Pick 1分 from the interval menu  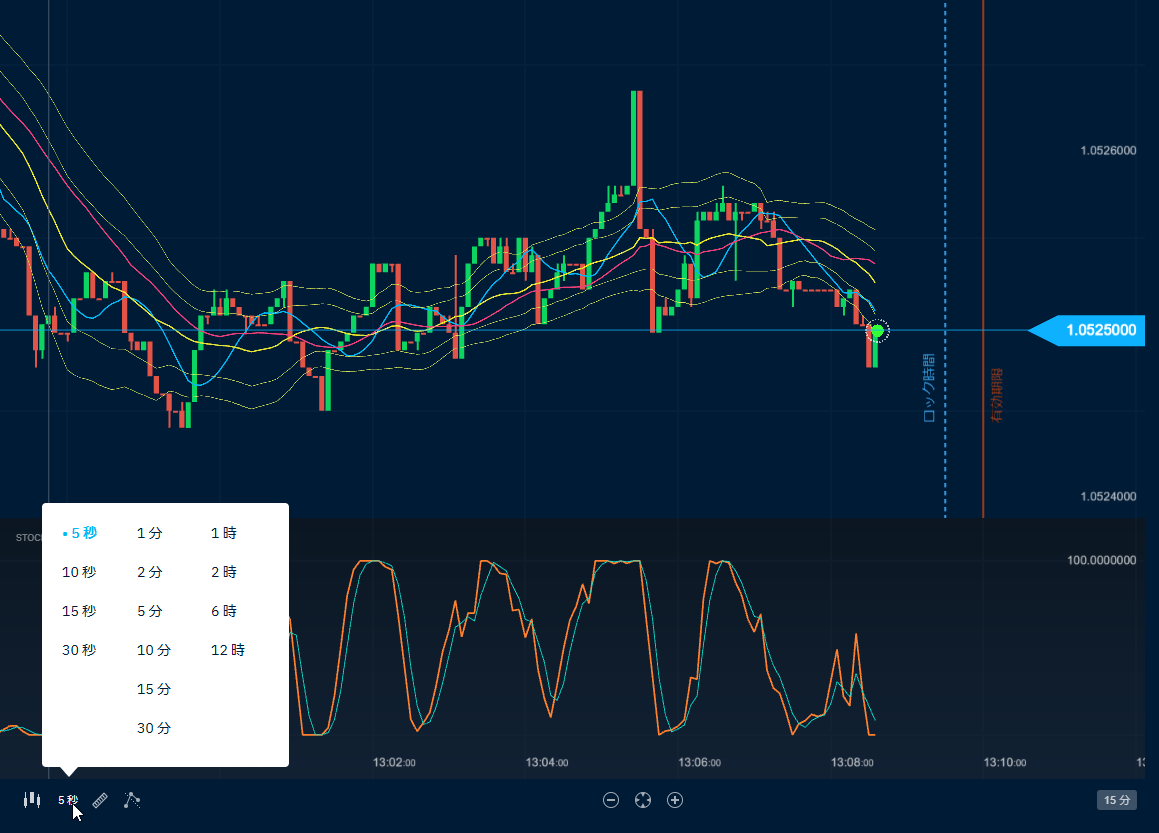pos(150,533)
